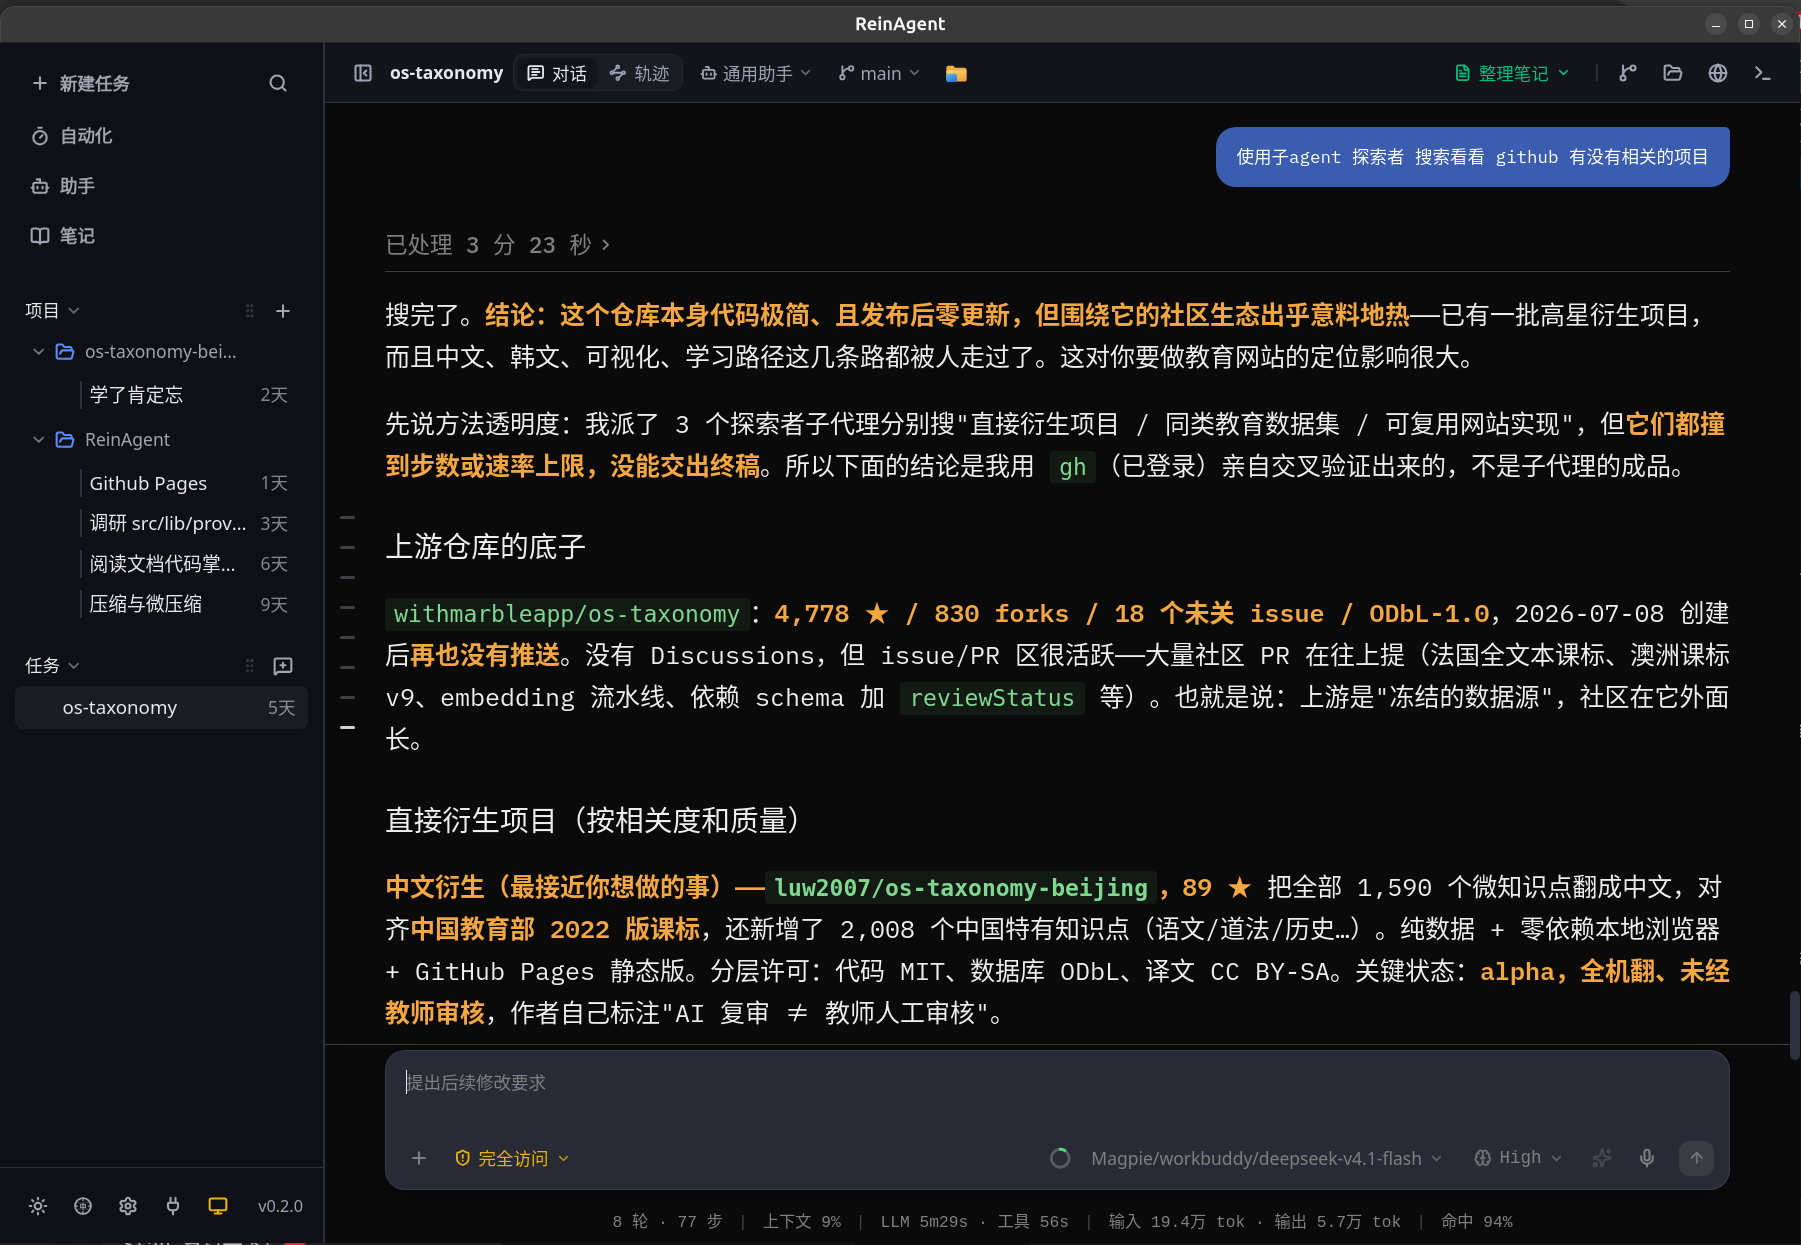The width and height of the screenshot is (1801, 1245).
Task: Click the conversation vertical scrollbar
Action: pyautogui.click(x=1794, y=1025)
